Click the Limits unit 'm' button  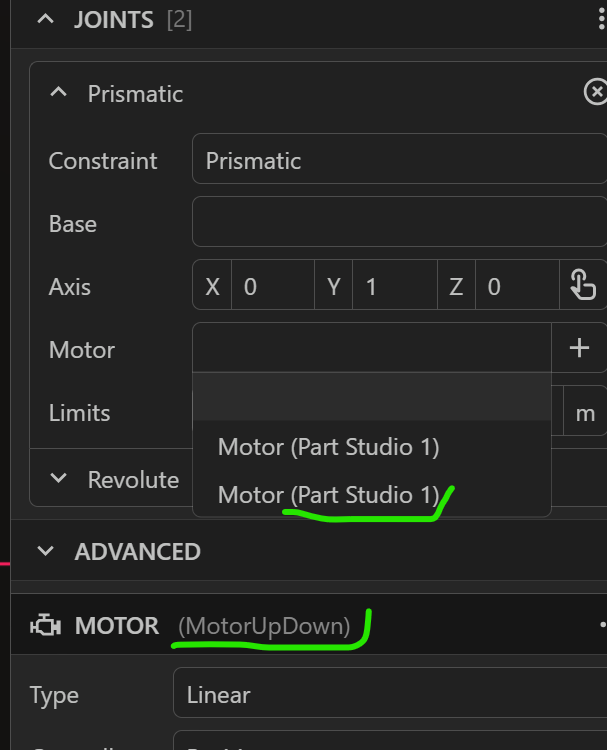pos(585,413)
